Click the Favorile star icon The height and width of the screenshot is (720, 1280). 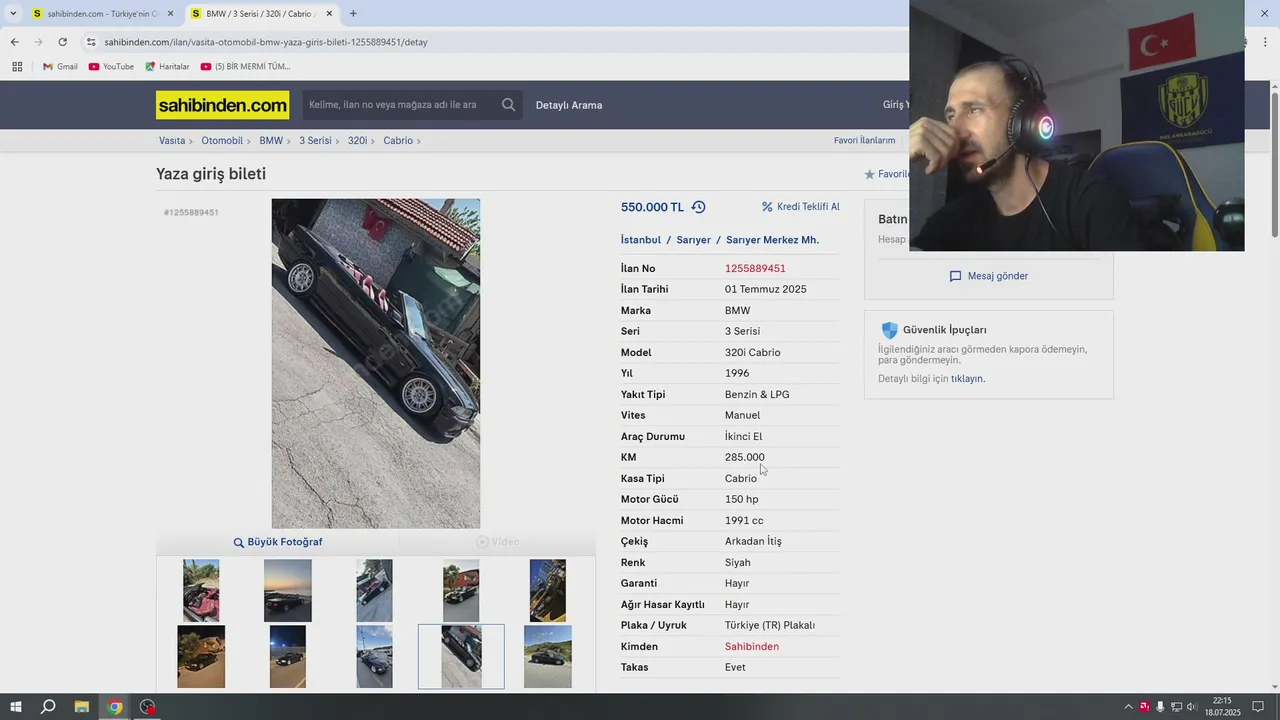(x=869, y=174)
